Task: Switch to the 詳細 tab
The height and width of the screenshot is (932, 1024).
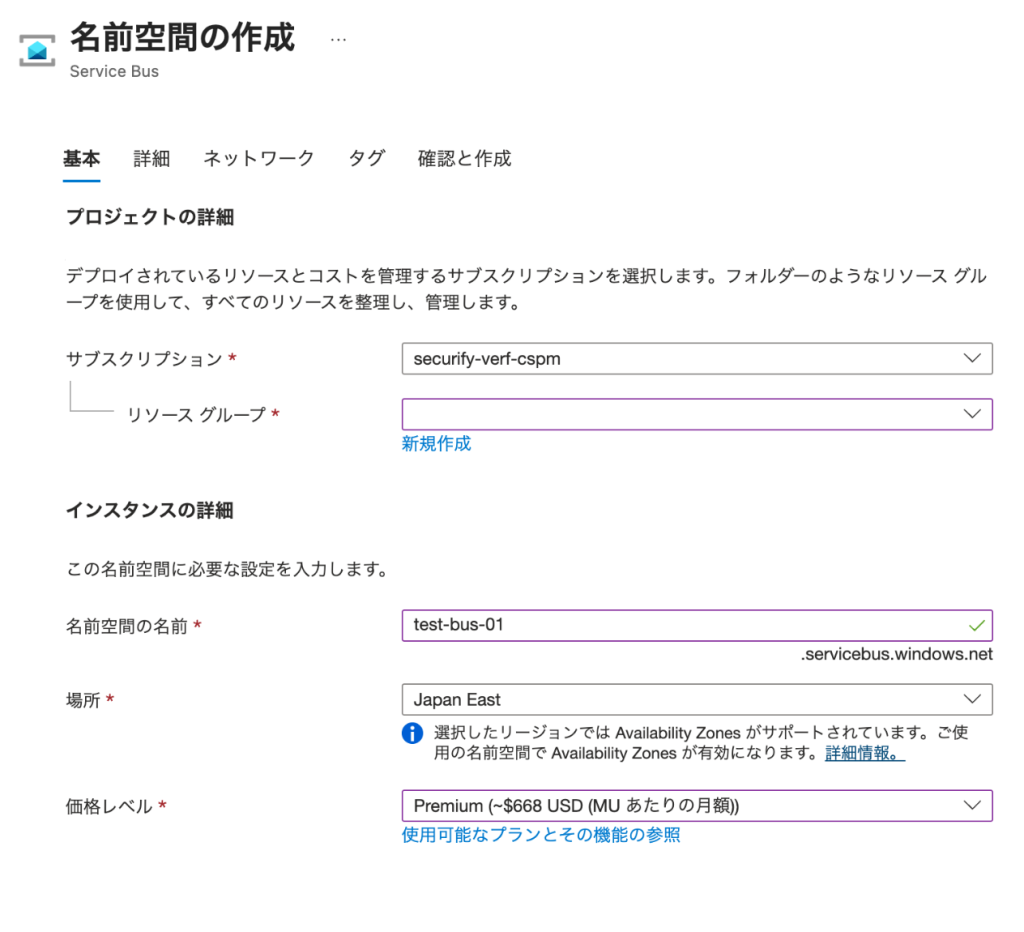Action: pyautogui.click(x=152, y=158)
